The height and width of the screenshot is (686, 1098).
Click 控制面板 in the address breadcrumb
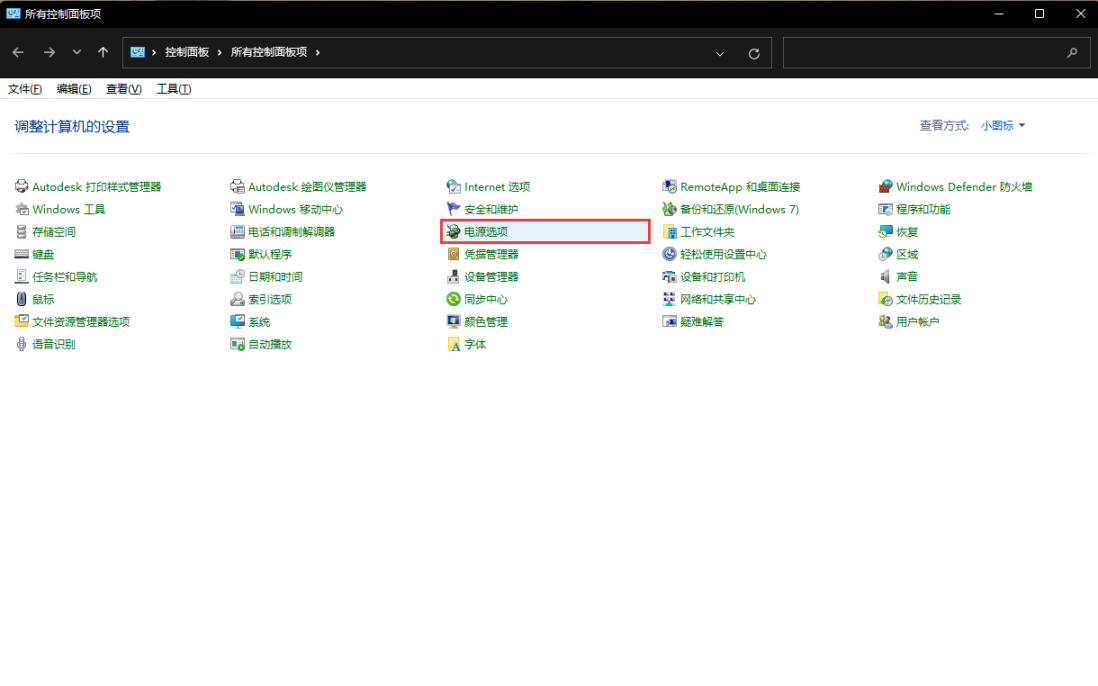click(187, 52)
